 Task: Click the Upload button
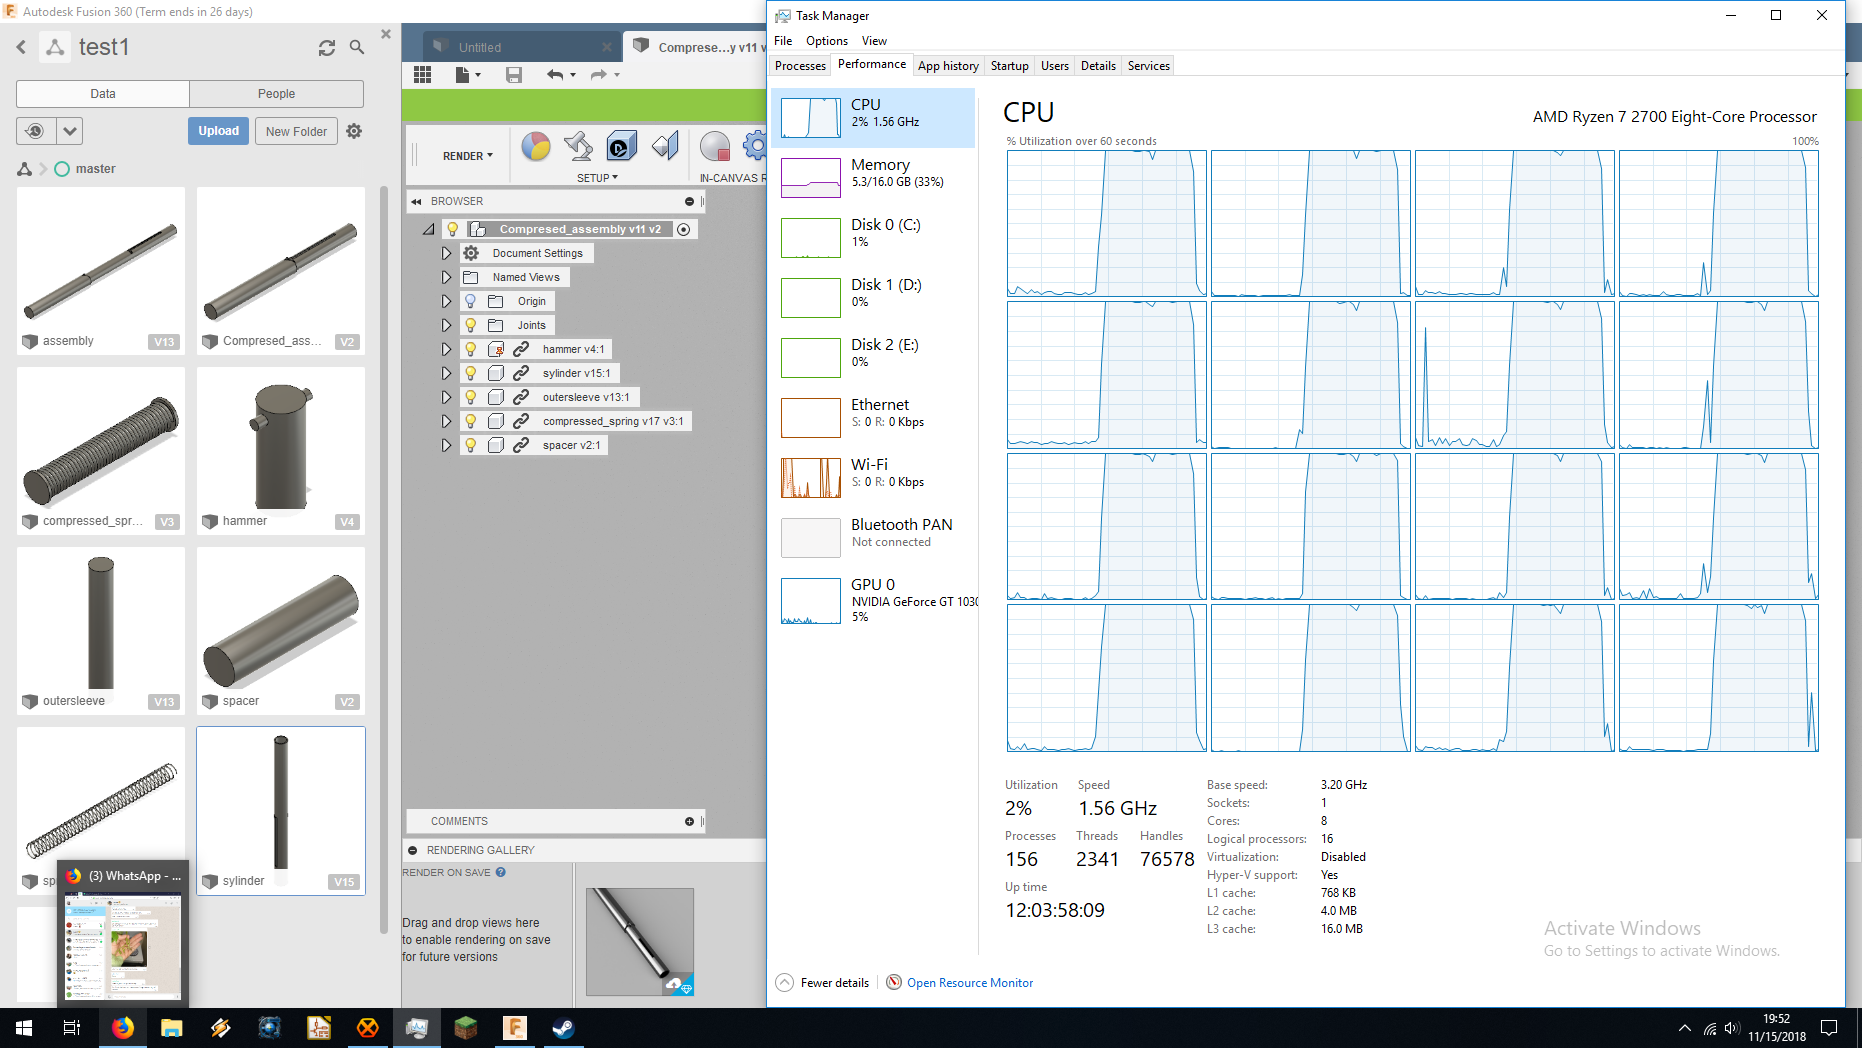click(x=218, y=131)
